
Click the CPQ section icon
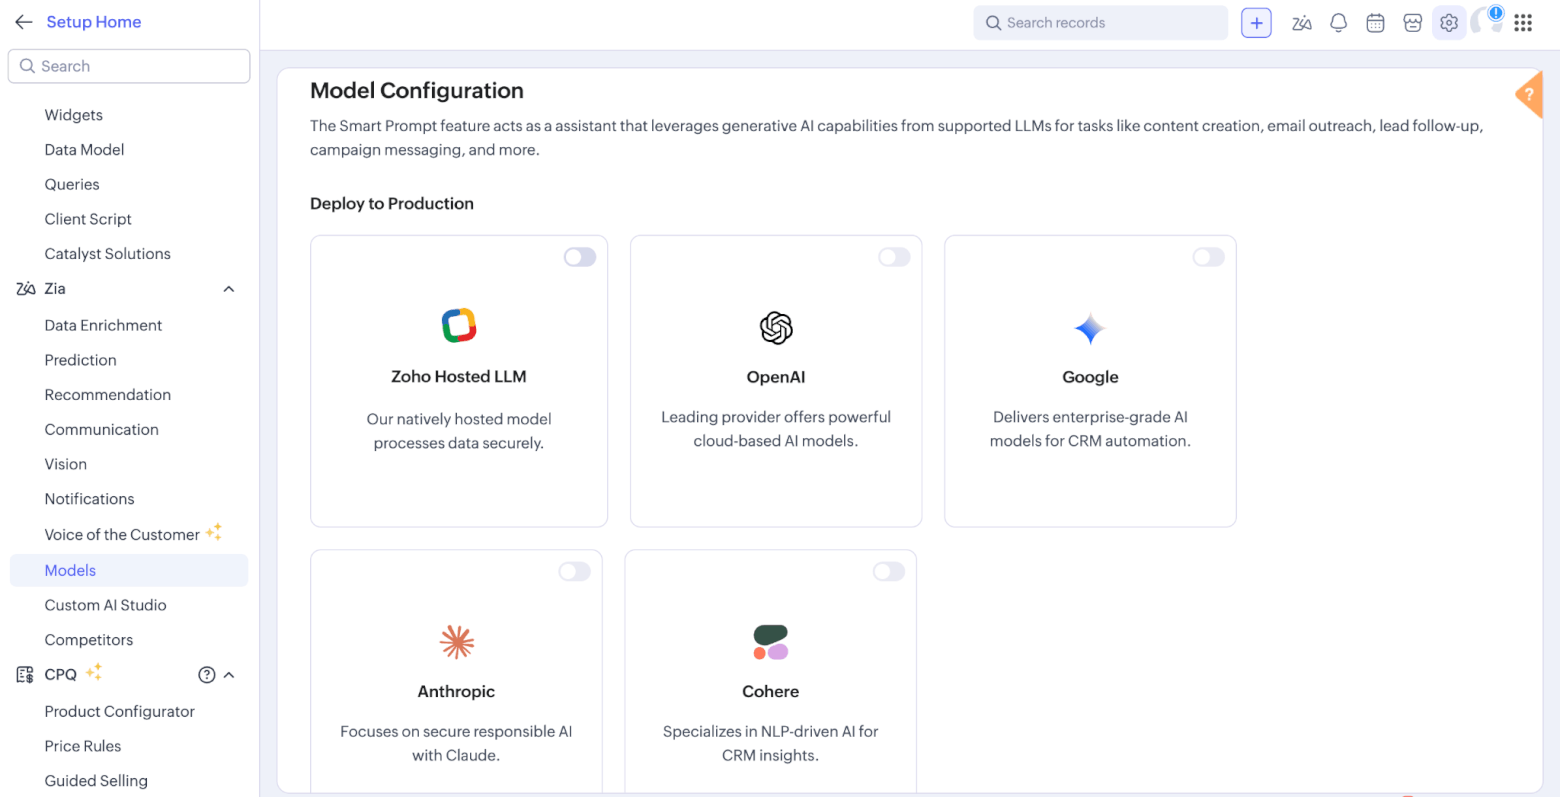click(x=25, y=675)
